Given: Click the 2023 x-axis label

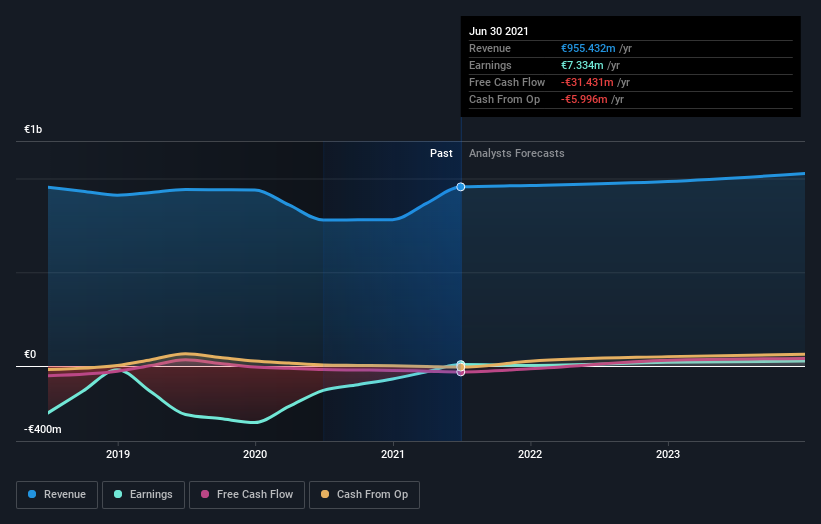Looking at the screenshot, I should tap(668, 454).
